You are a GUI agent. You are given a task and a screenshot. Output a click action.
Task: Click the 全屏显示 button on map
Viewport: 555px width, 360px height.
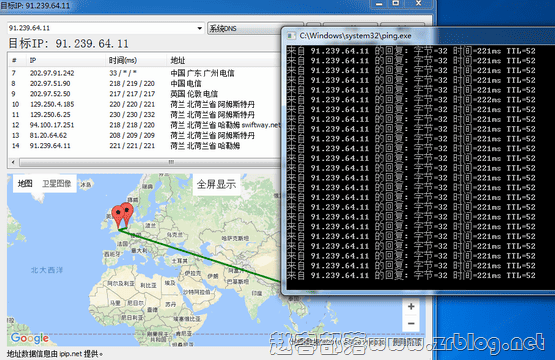216,184
